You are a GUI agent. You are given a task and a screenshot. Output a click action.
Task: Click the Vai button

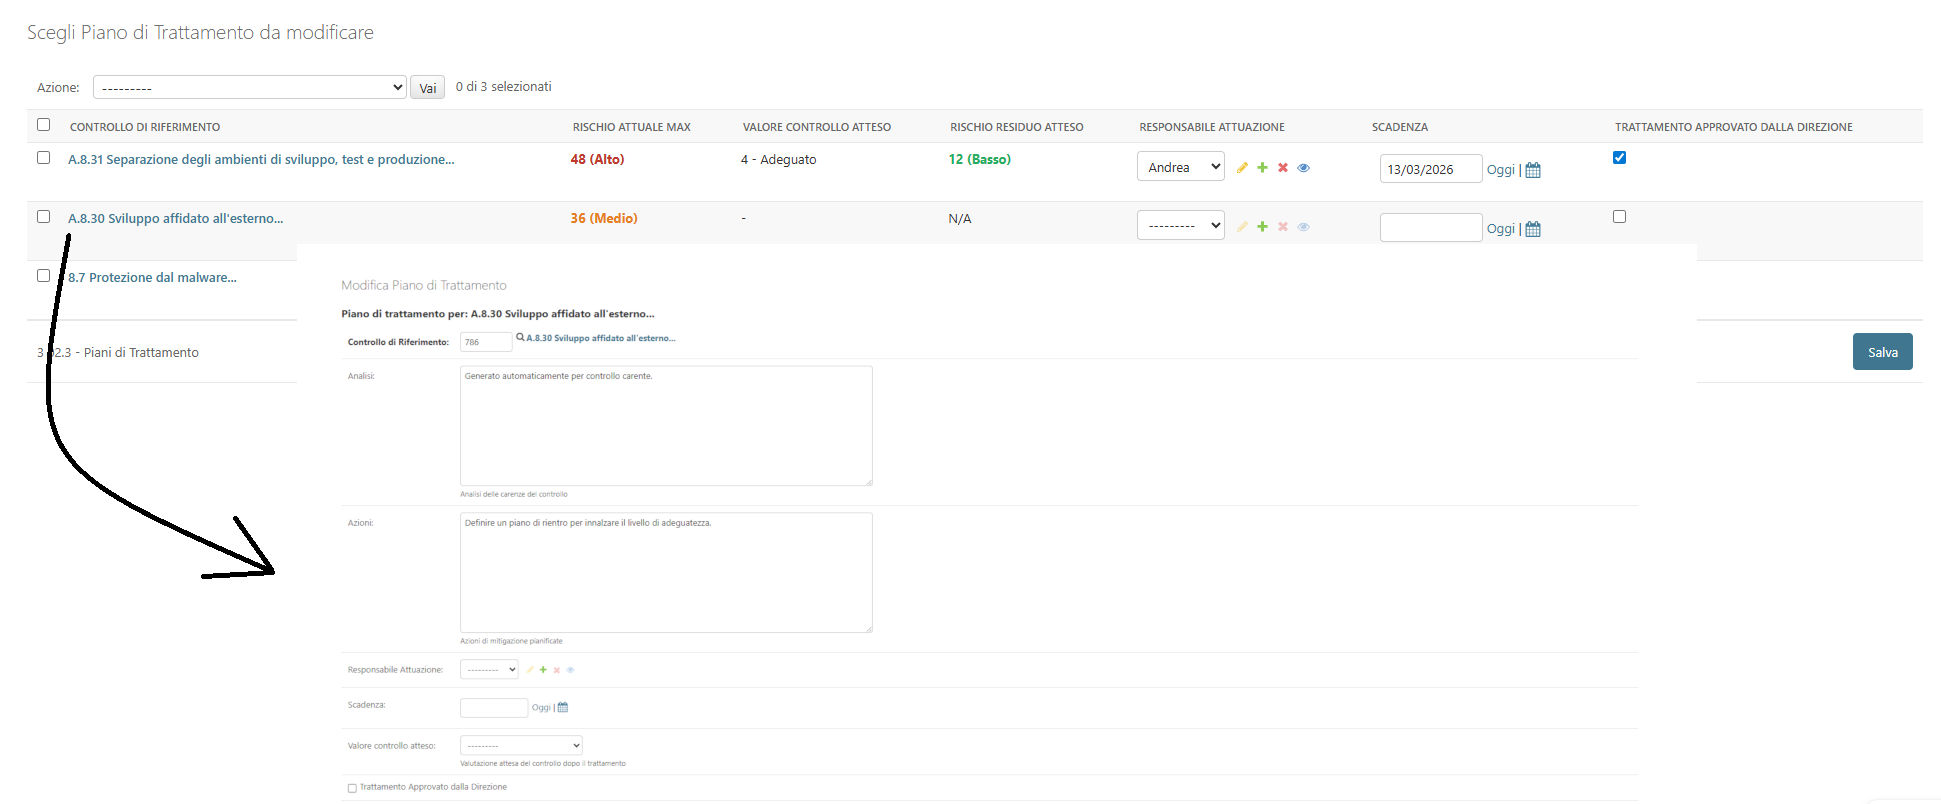(427, 88)
